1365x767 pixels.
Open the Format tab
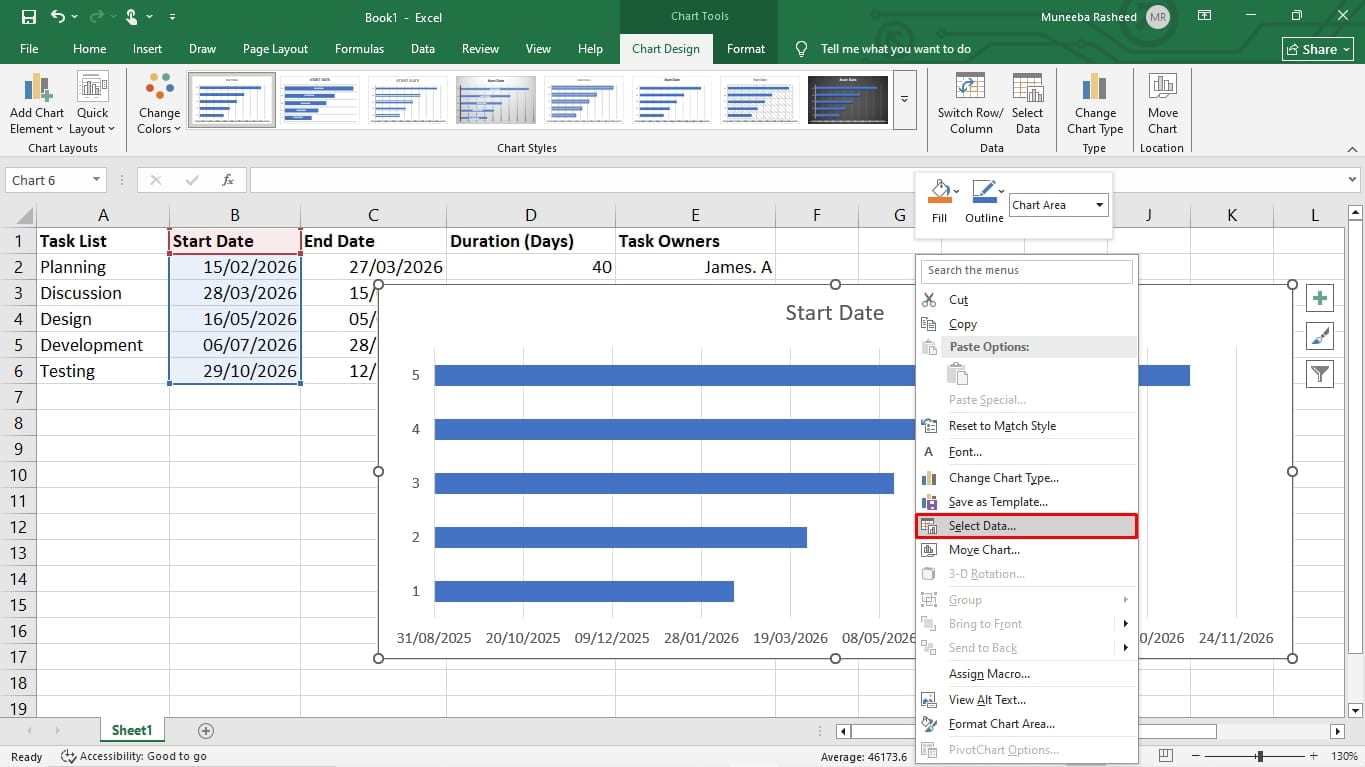746,49
